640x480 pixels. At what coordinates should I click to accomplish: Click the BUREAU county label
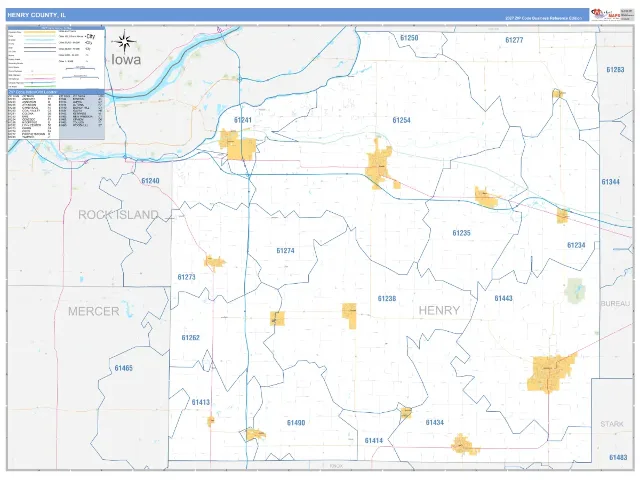click(616, 304)
